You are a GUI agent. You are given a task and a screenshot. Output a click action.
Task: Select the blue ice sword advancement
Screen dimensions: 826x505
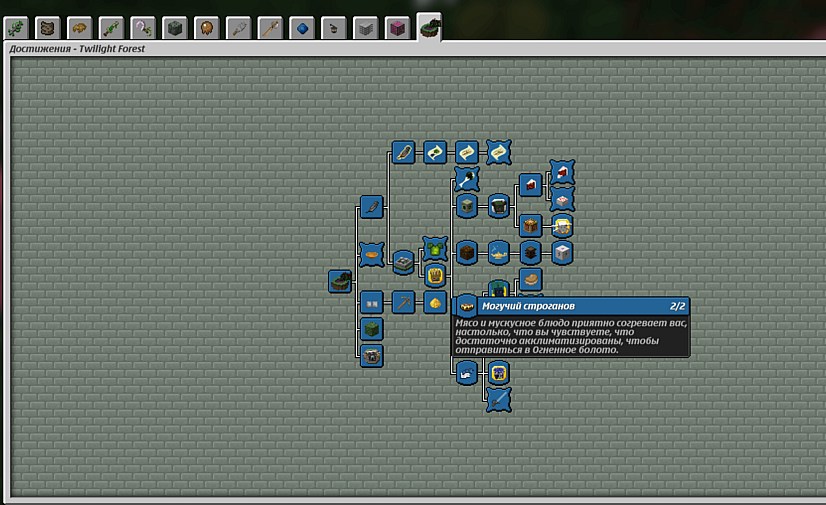[x=498, y=400]
